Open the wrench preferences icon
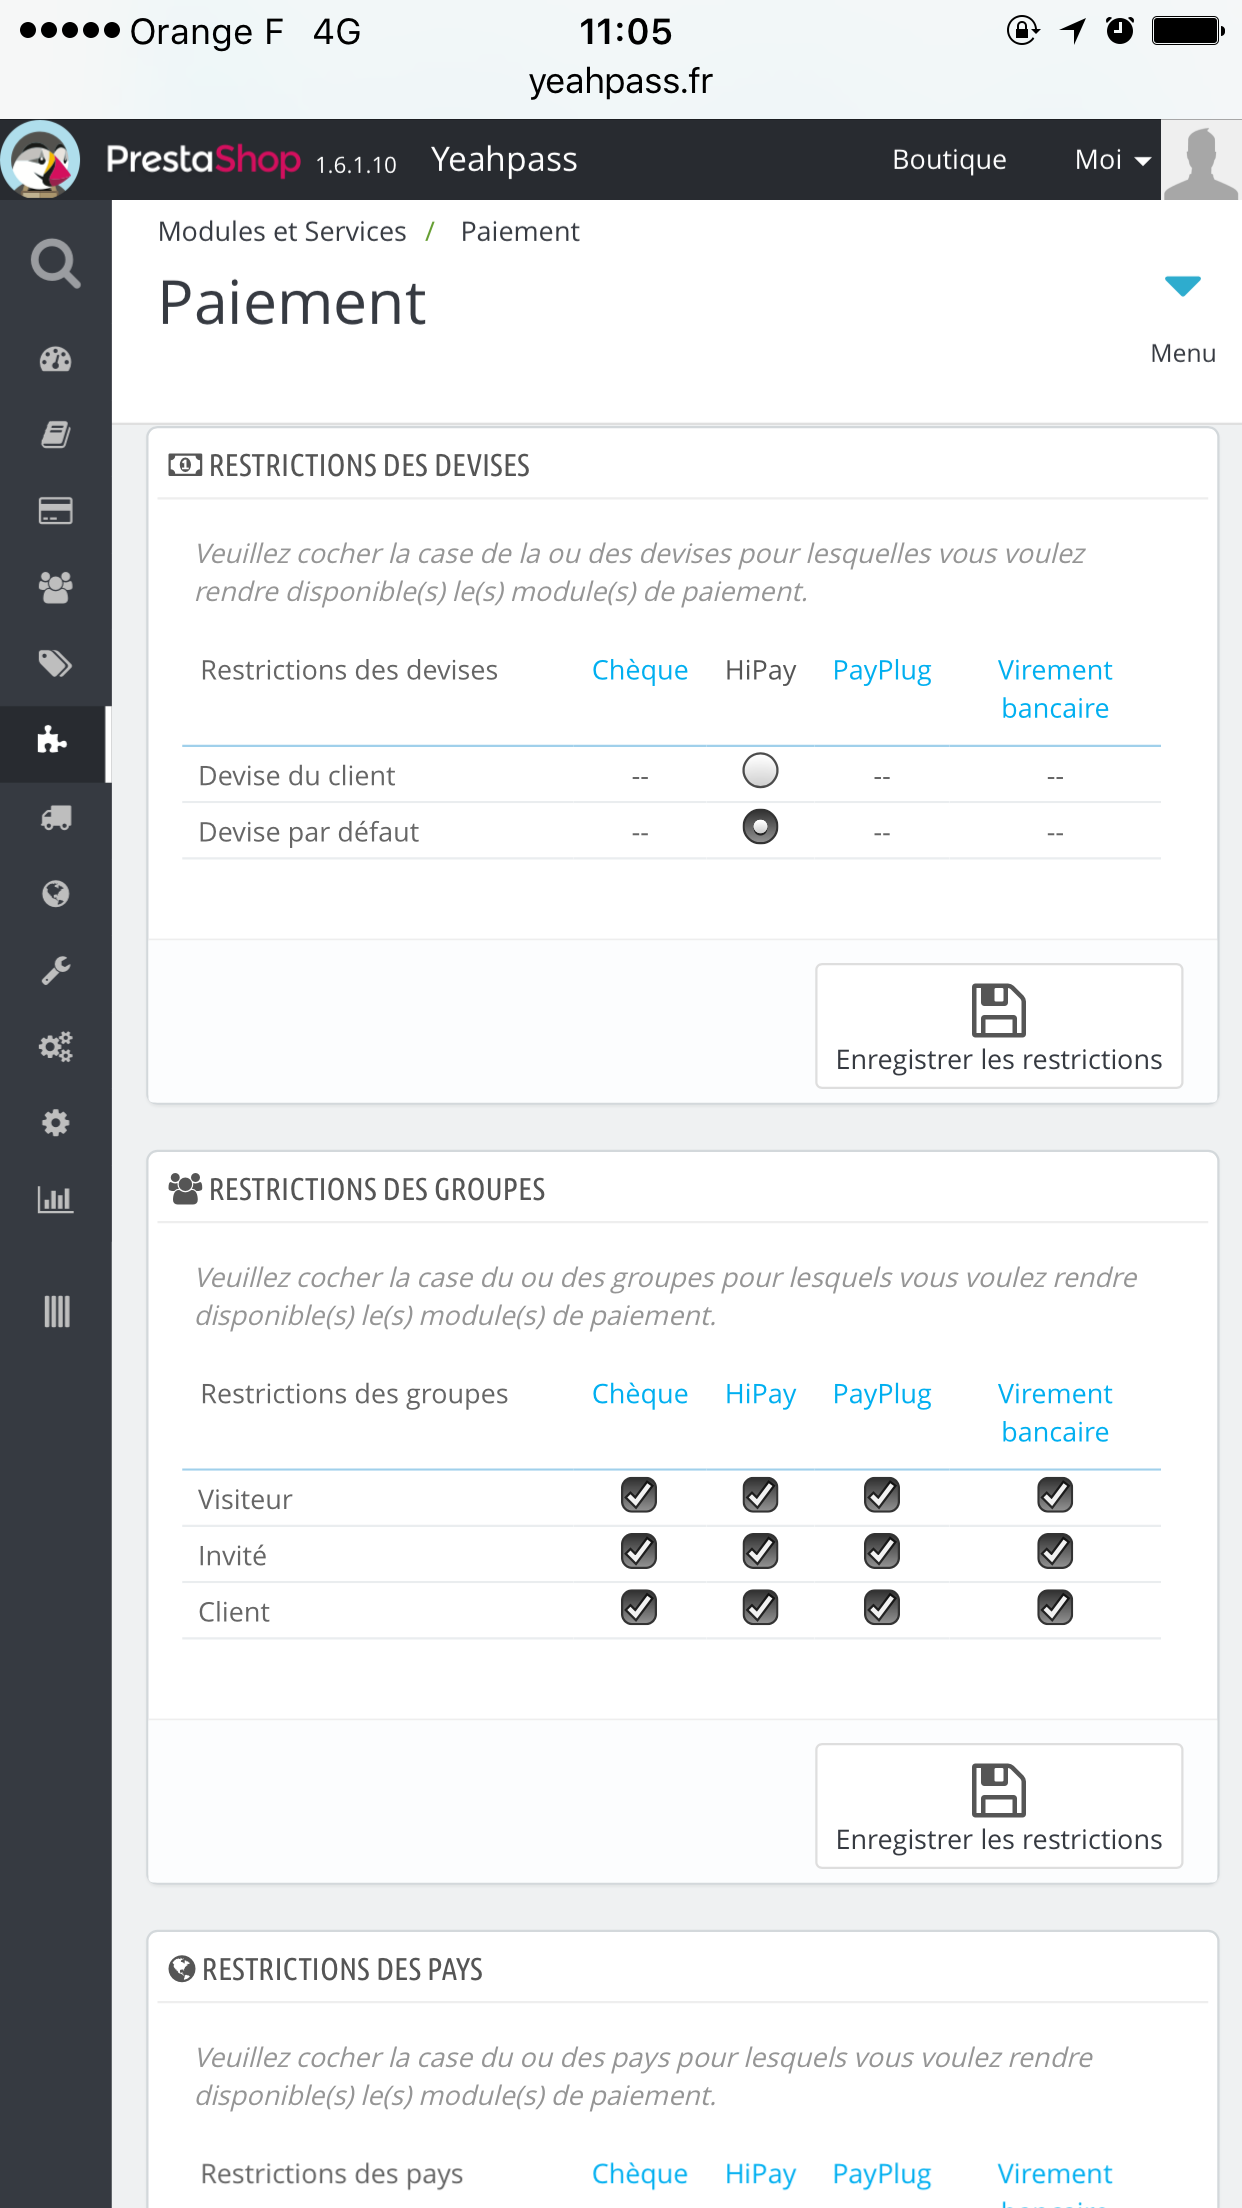 (x=55, y=970)
